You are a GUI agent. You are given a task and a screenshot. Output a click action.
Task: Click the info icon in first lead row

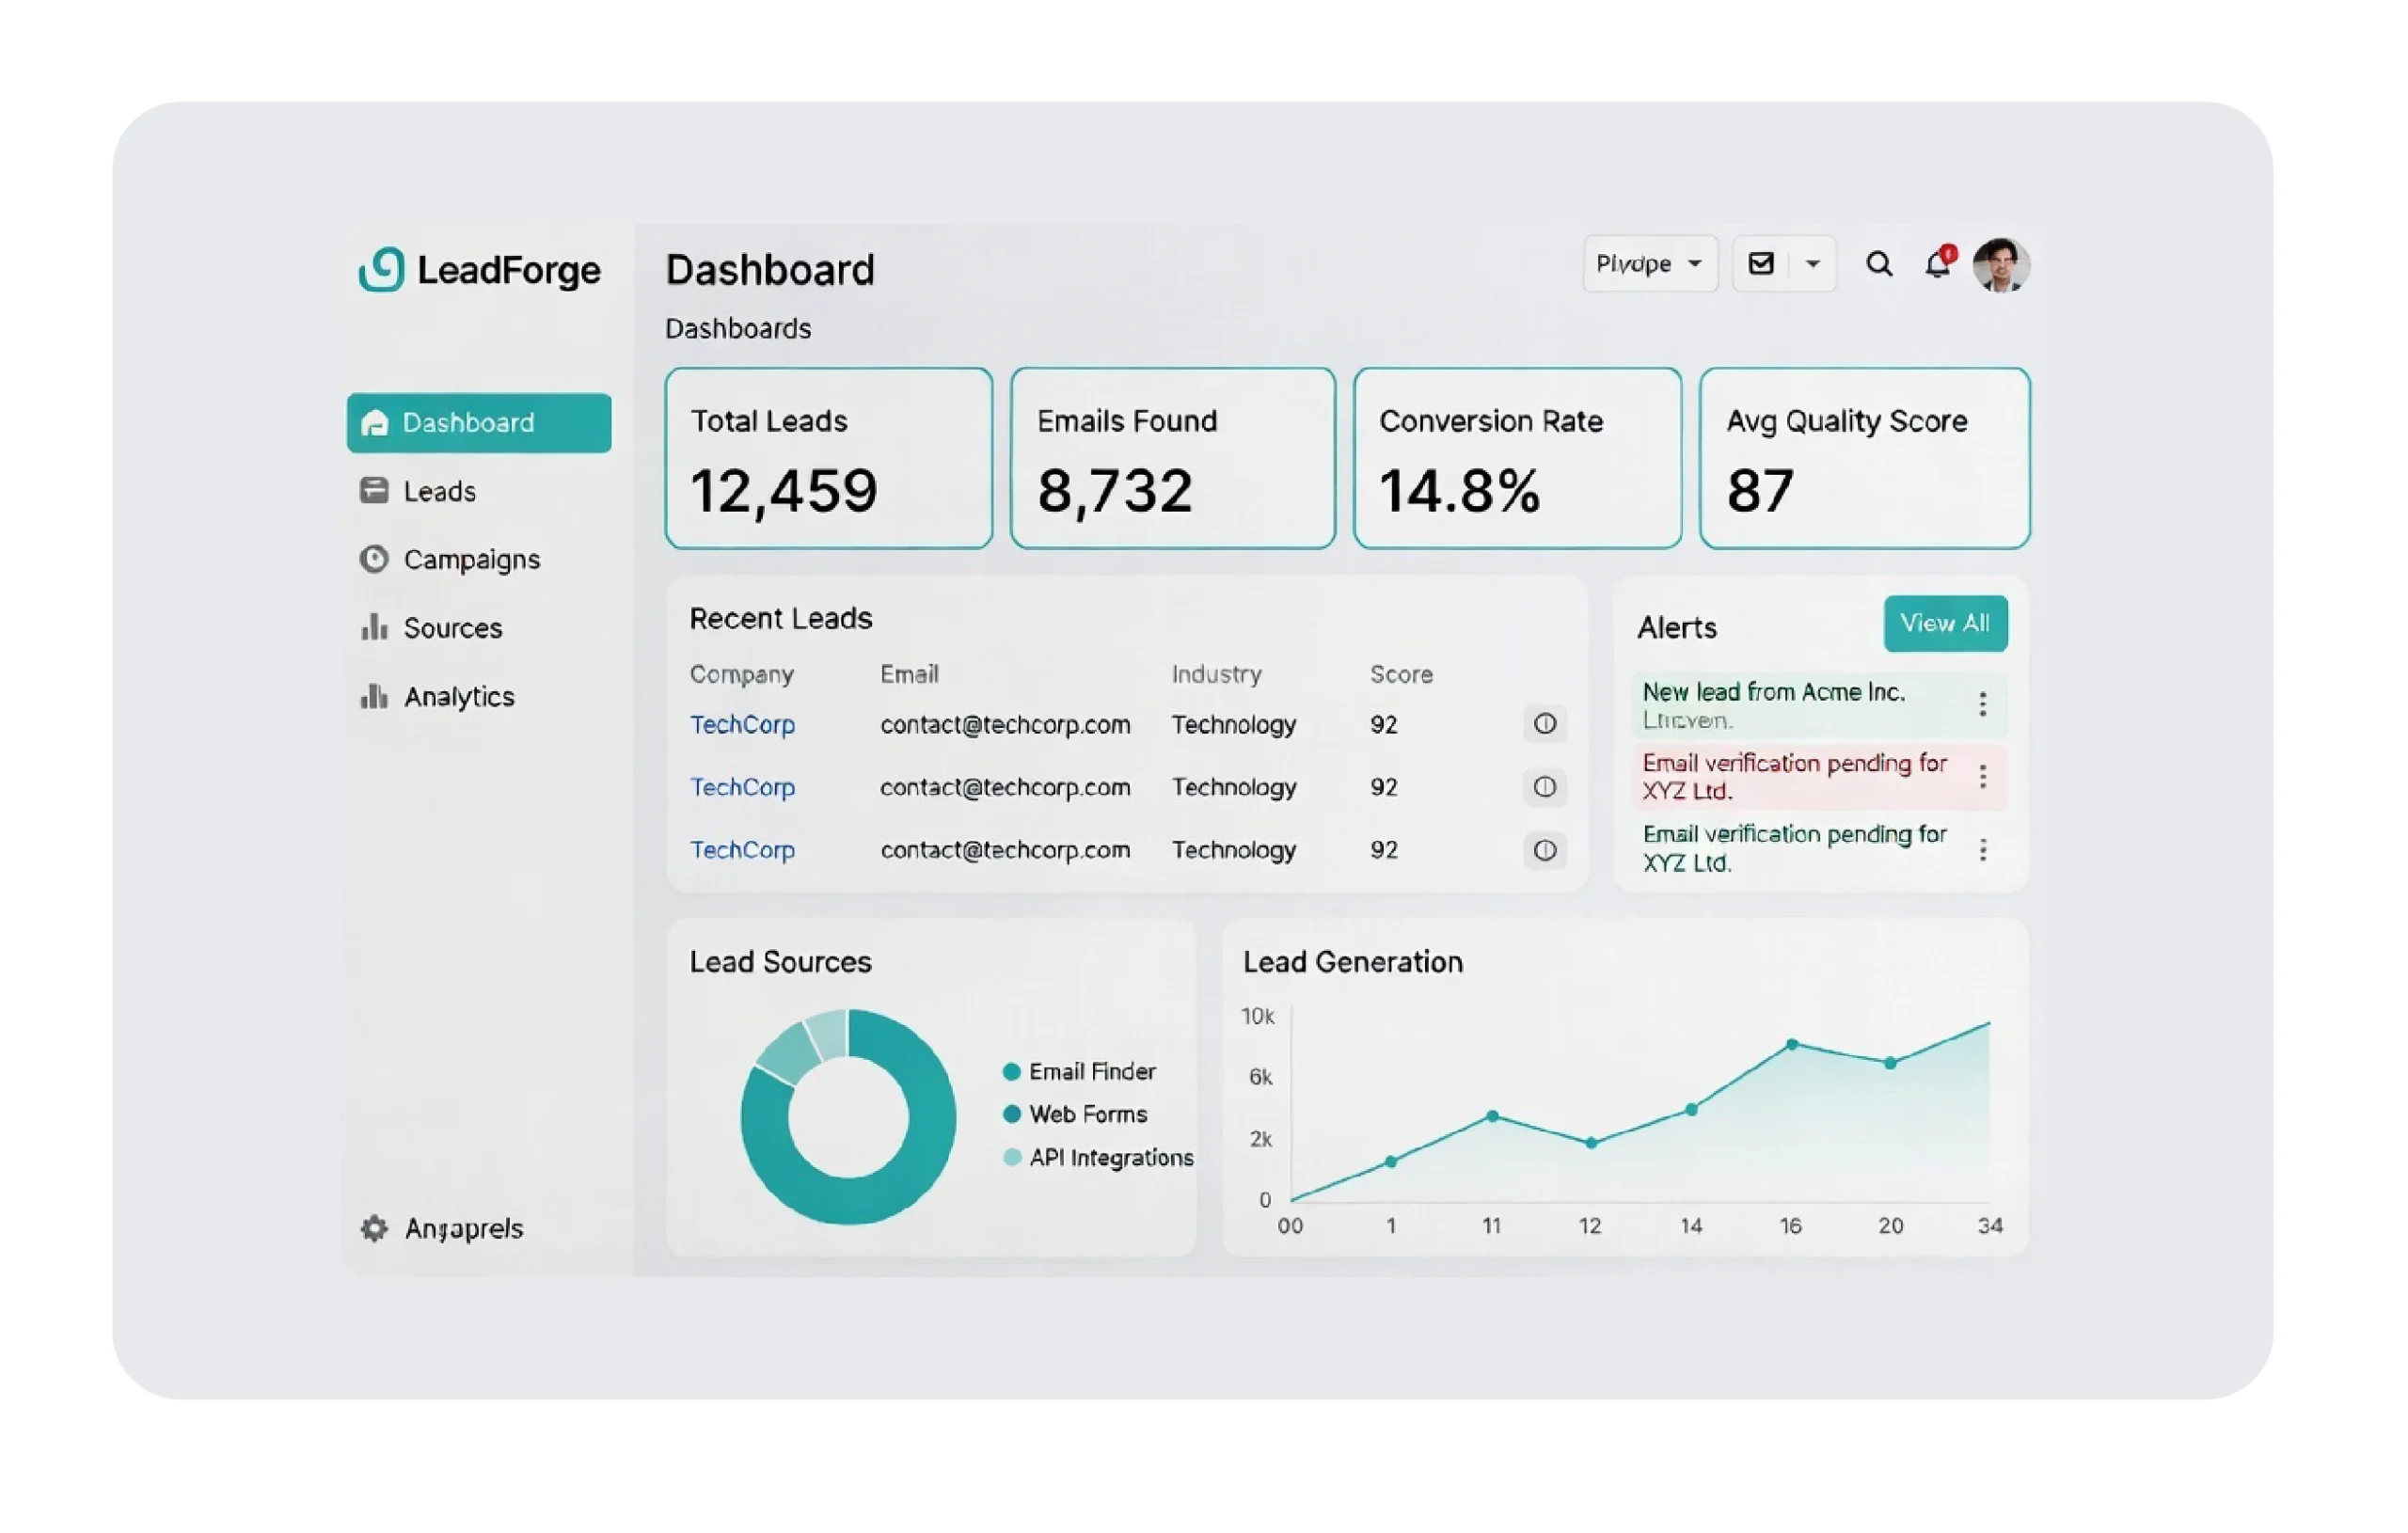pyautogui.click(x=1545, y=724)
